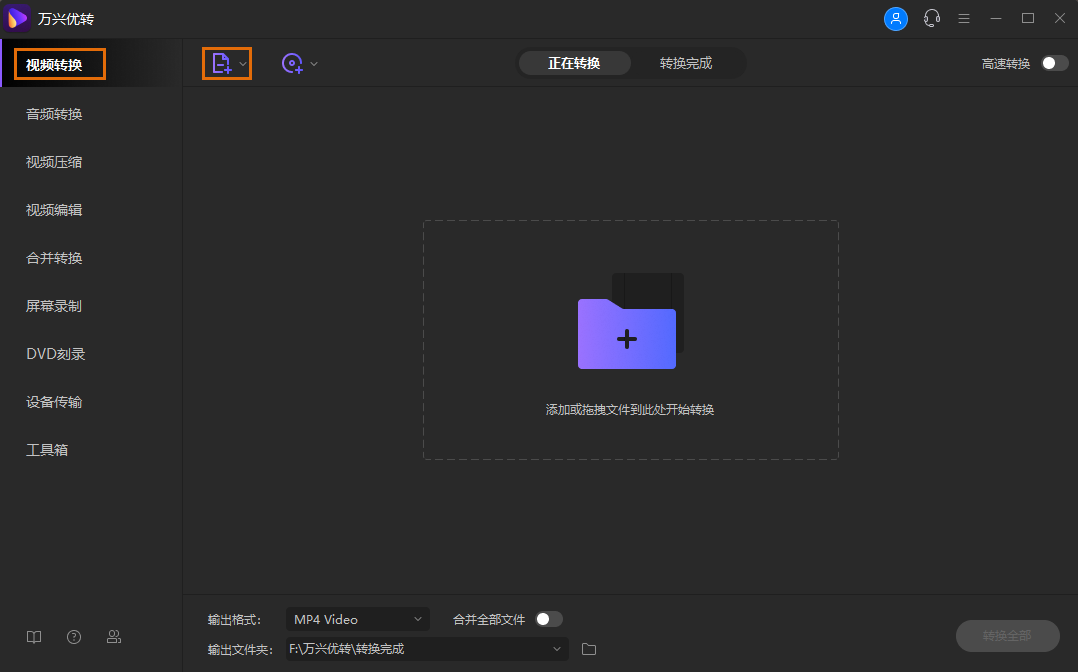Open the add files icon in toolbar
This screenshot has height=672, width=1078.
click(221, 63)
